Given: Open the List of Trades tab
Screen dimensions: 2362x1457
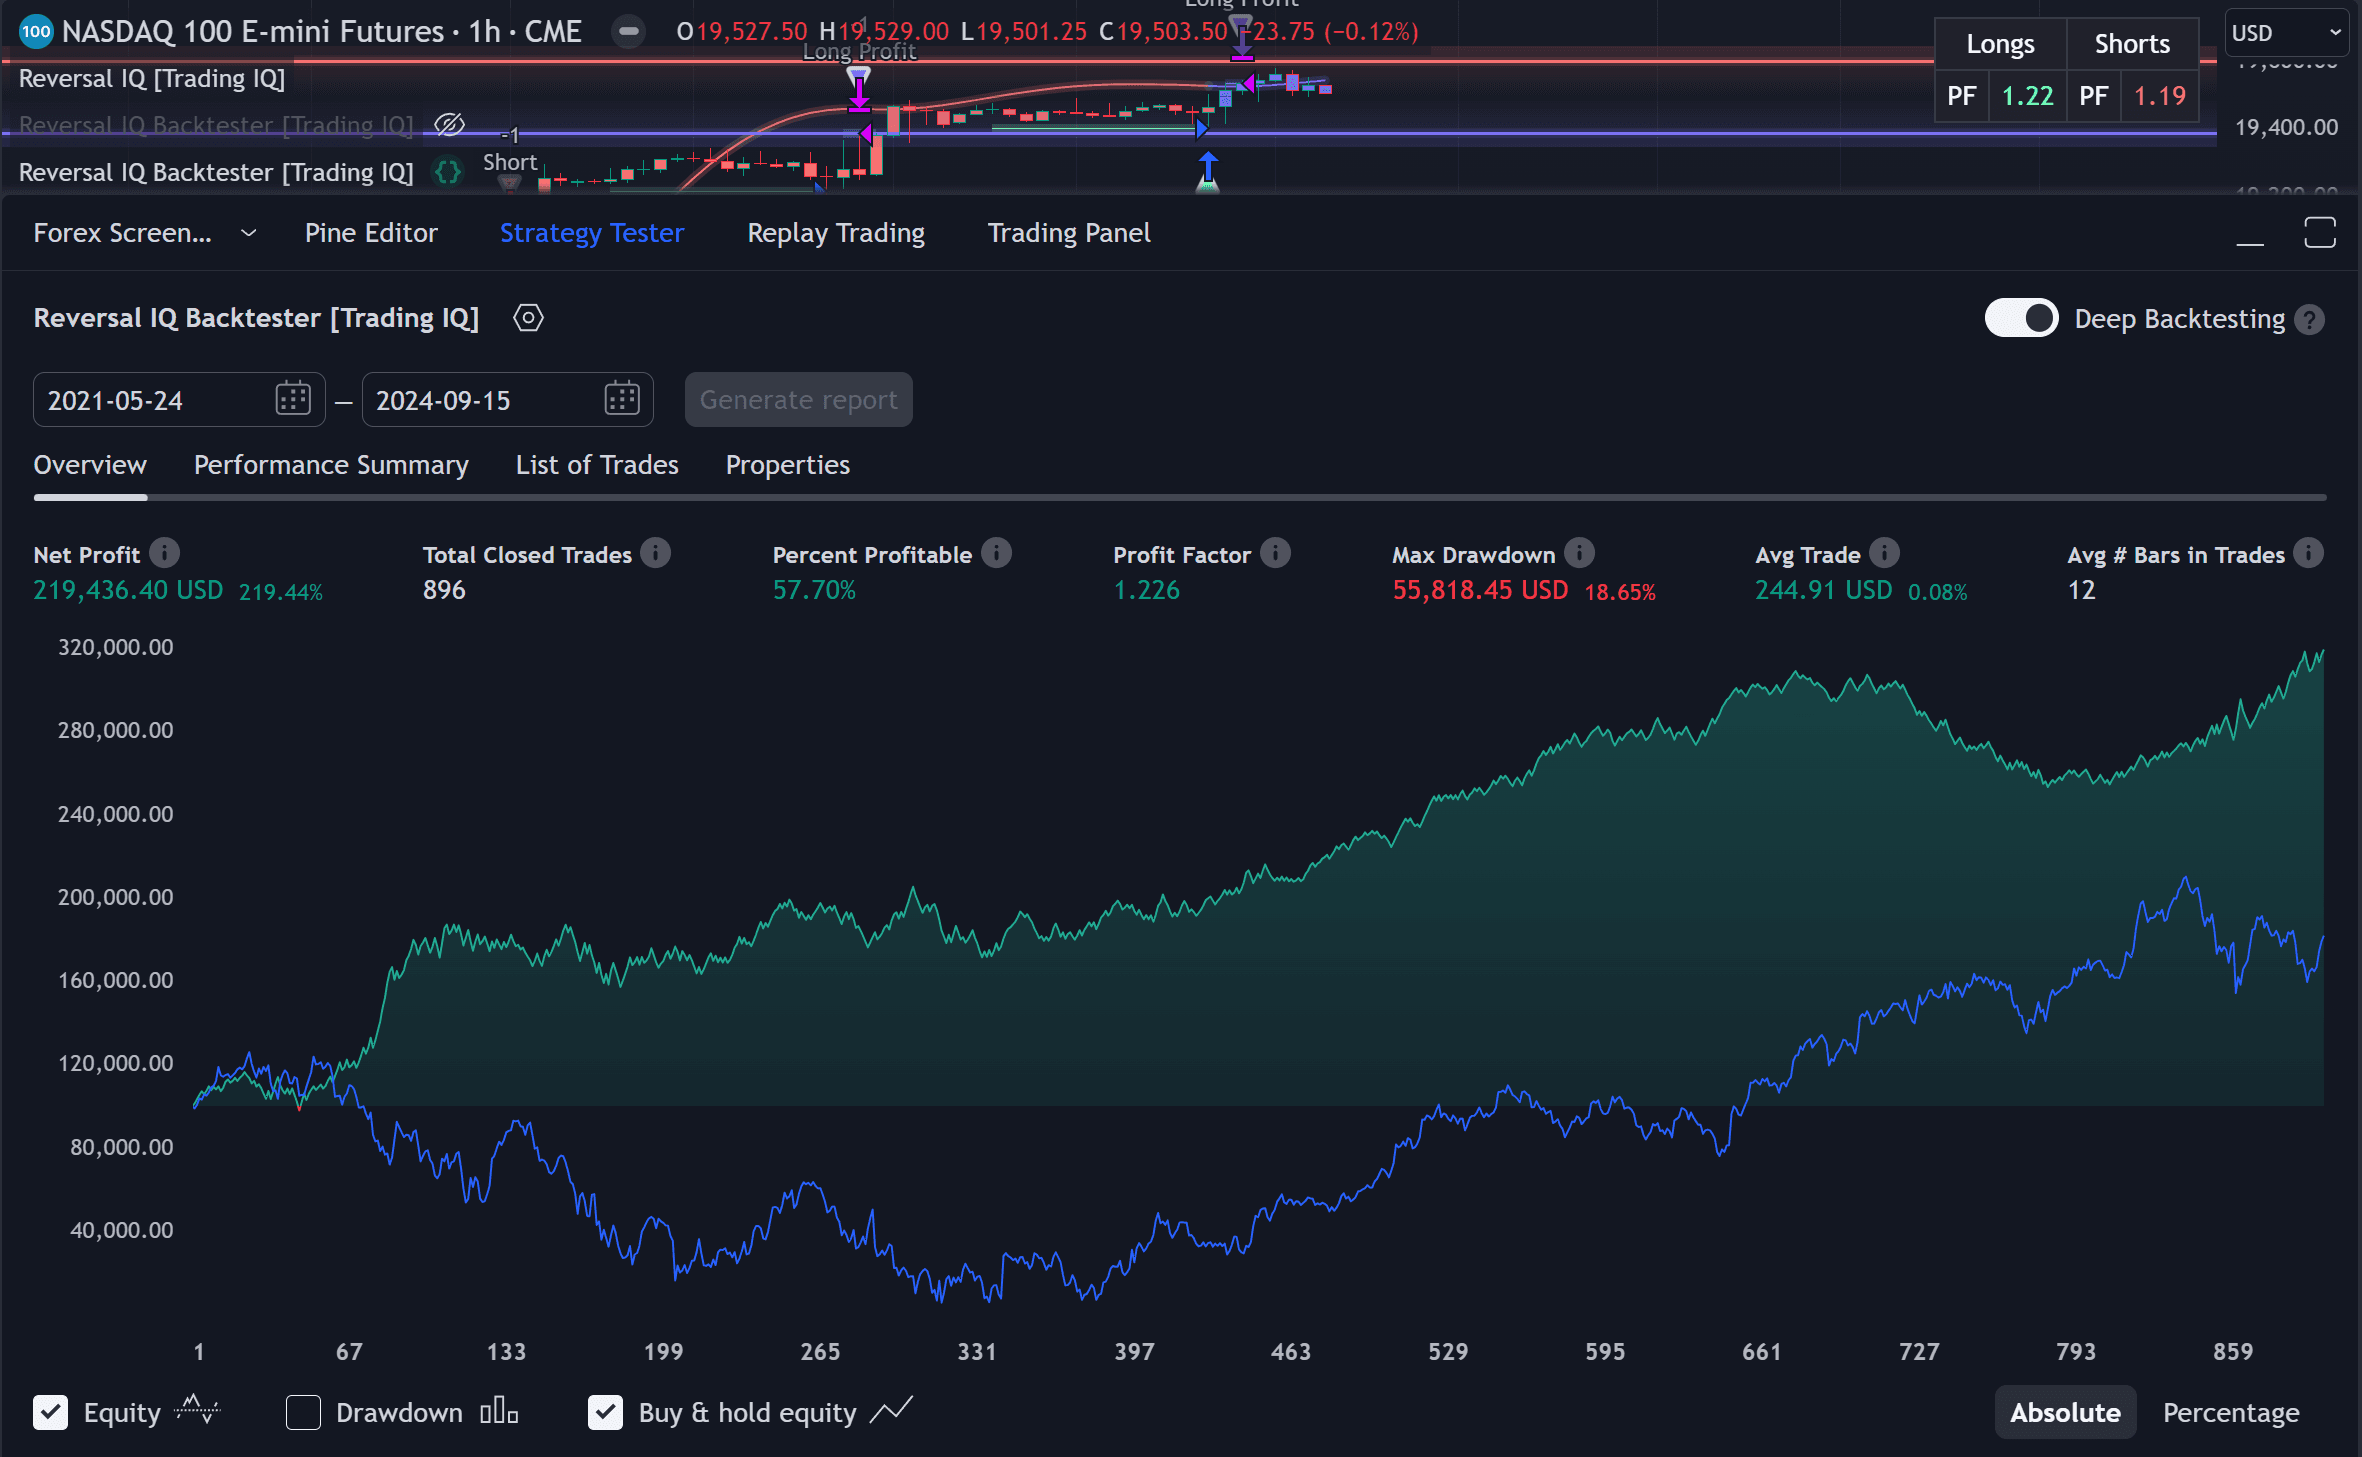Looking at the screenshot, I should 597,465.
